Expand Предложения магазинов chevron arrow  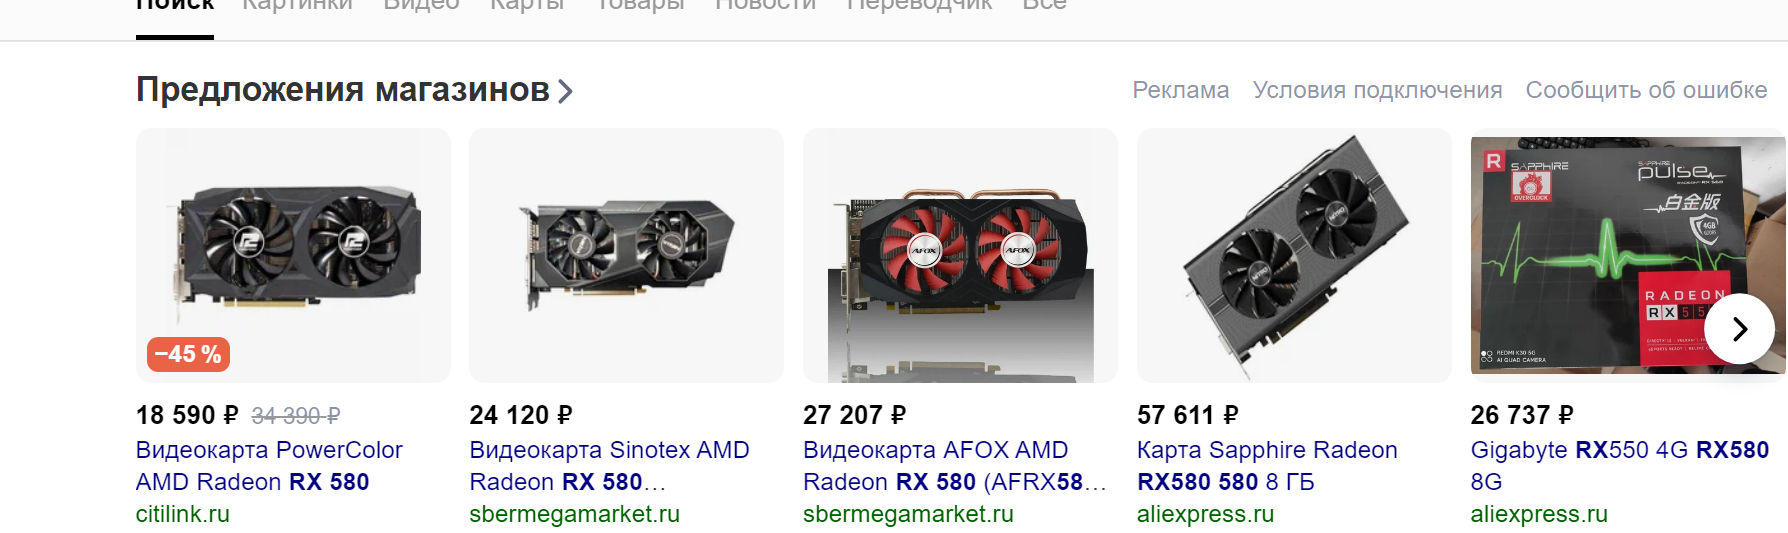click(x=565, y=92)
